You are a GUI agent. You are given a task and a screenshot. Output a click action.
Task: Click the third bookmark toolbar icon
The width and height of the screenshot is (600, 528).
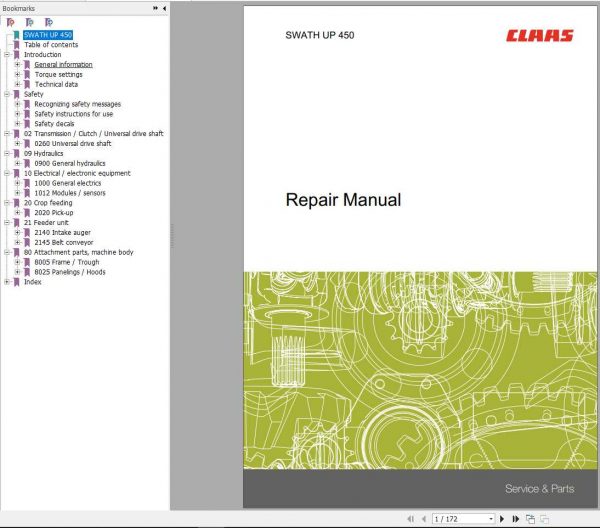[x=49, y=23]
